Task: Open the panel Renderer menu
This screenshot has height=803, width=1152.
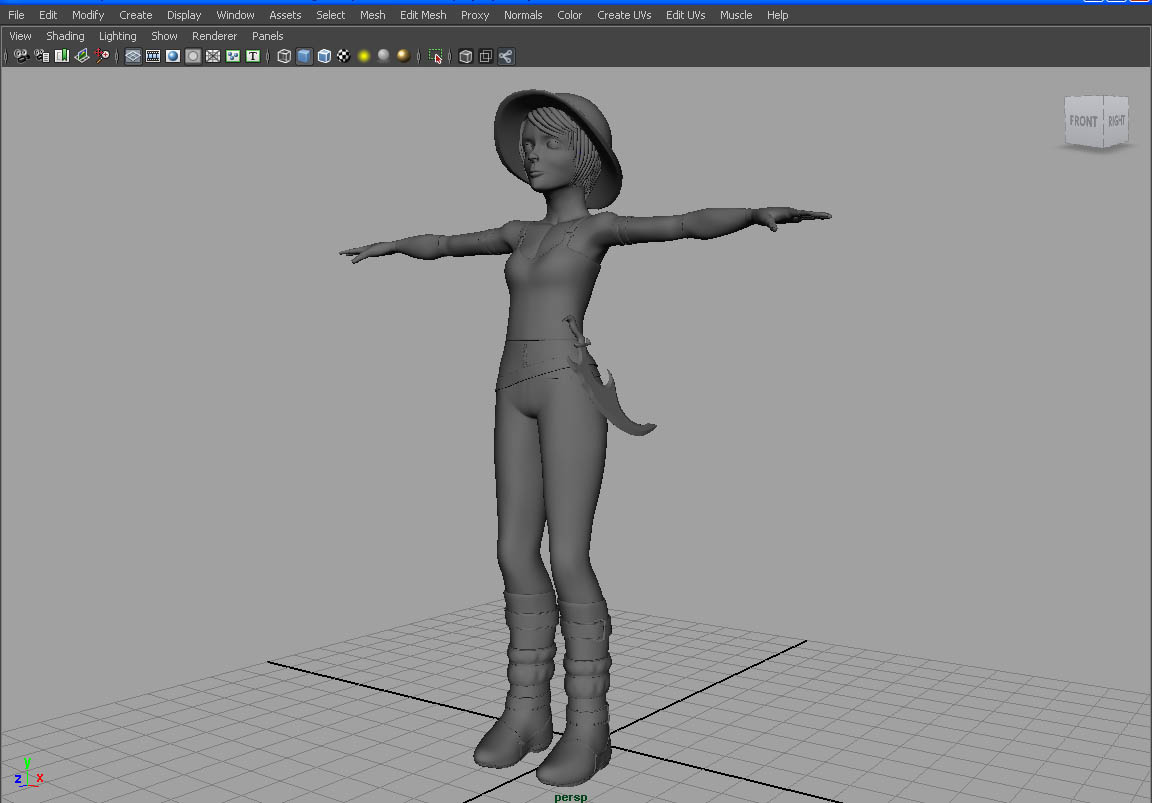Action: pyautogui.click(x=215, y=36)
